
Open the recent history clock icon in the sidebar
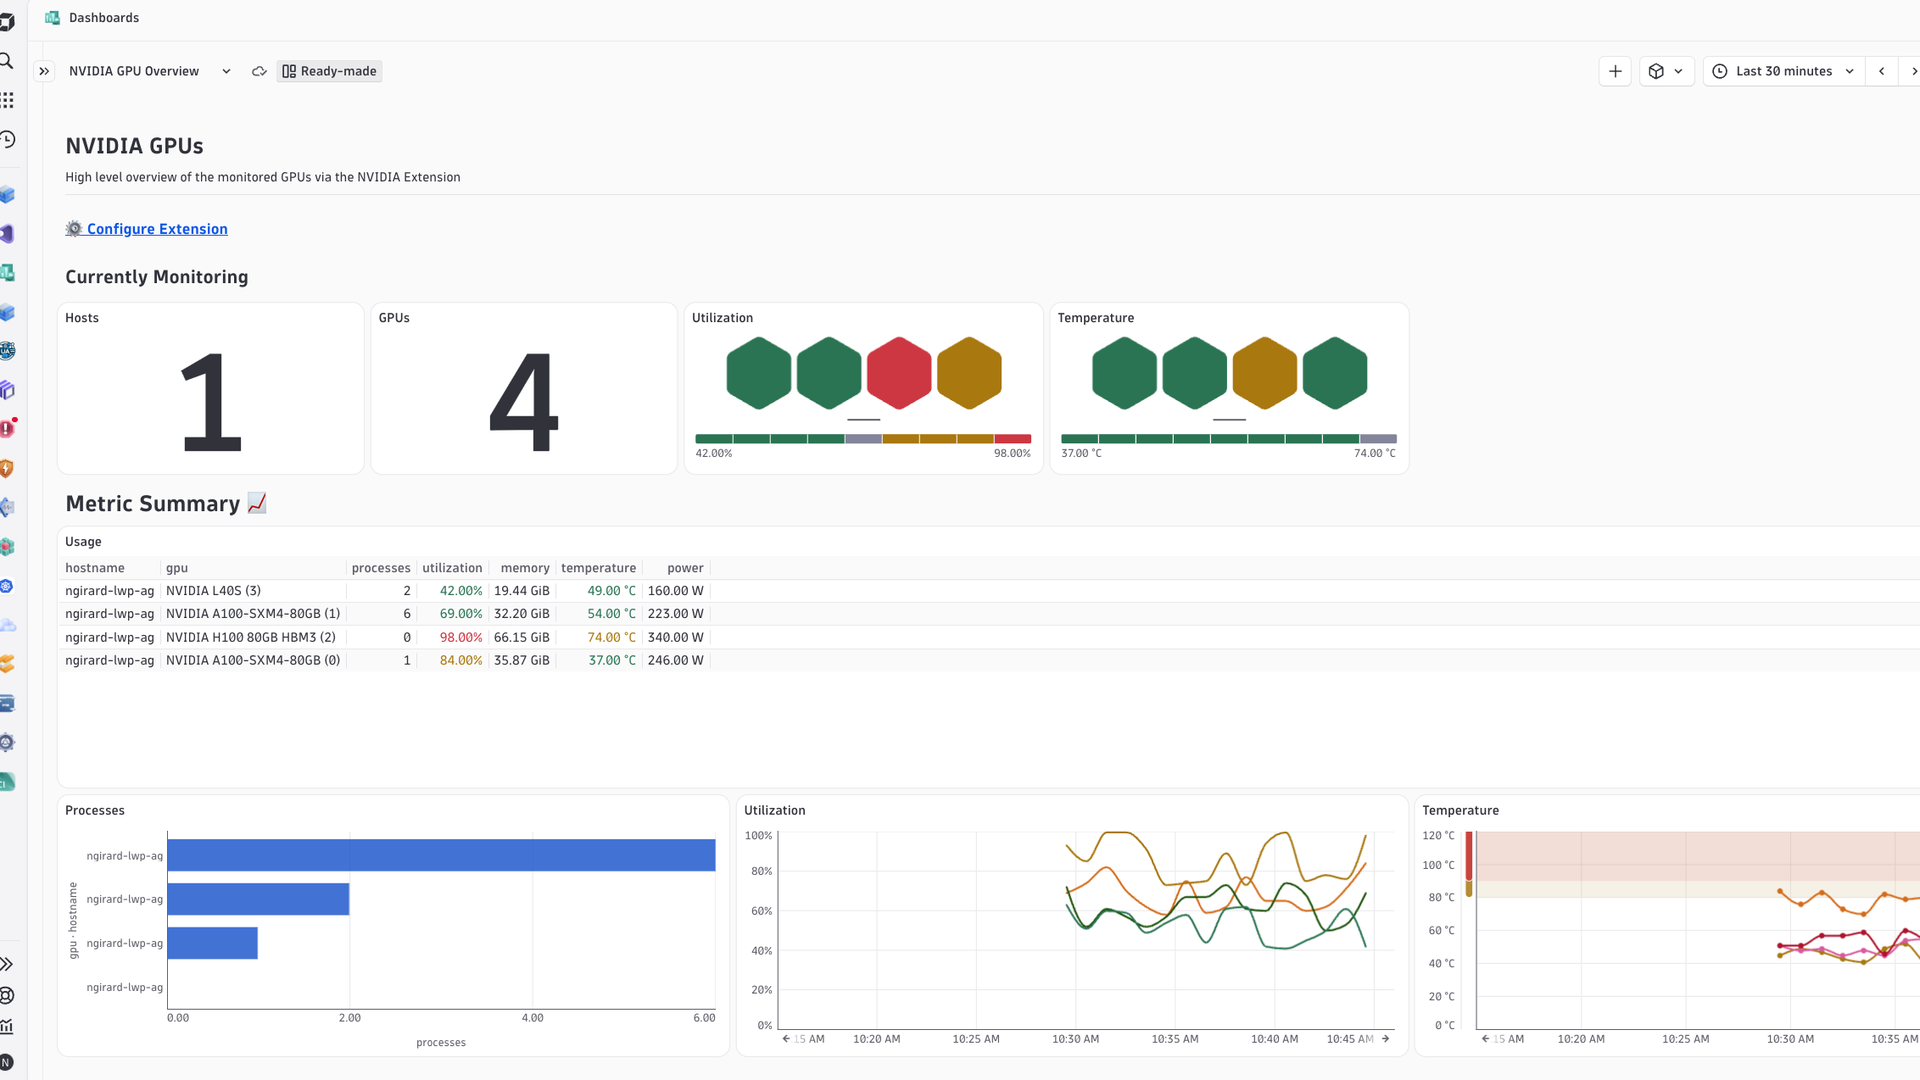[x=6, y=139]
